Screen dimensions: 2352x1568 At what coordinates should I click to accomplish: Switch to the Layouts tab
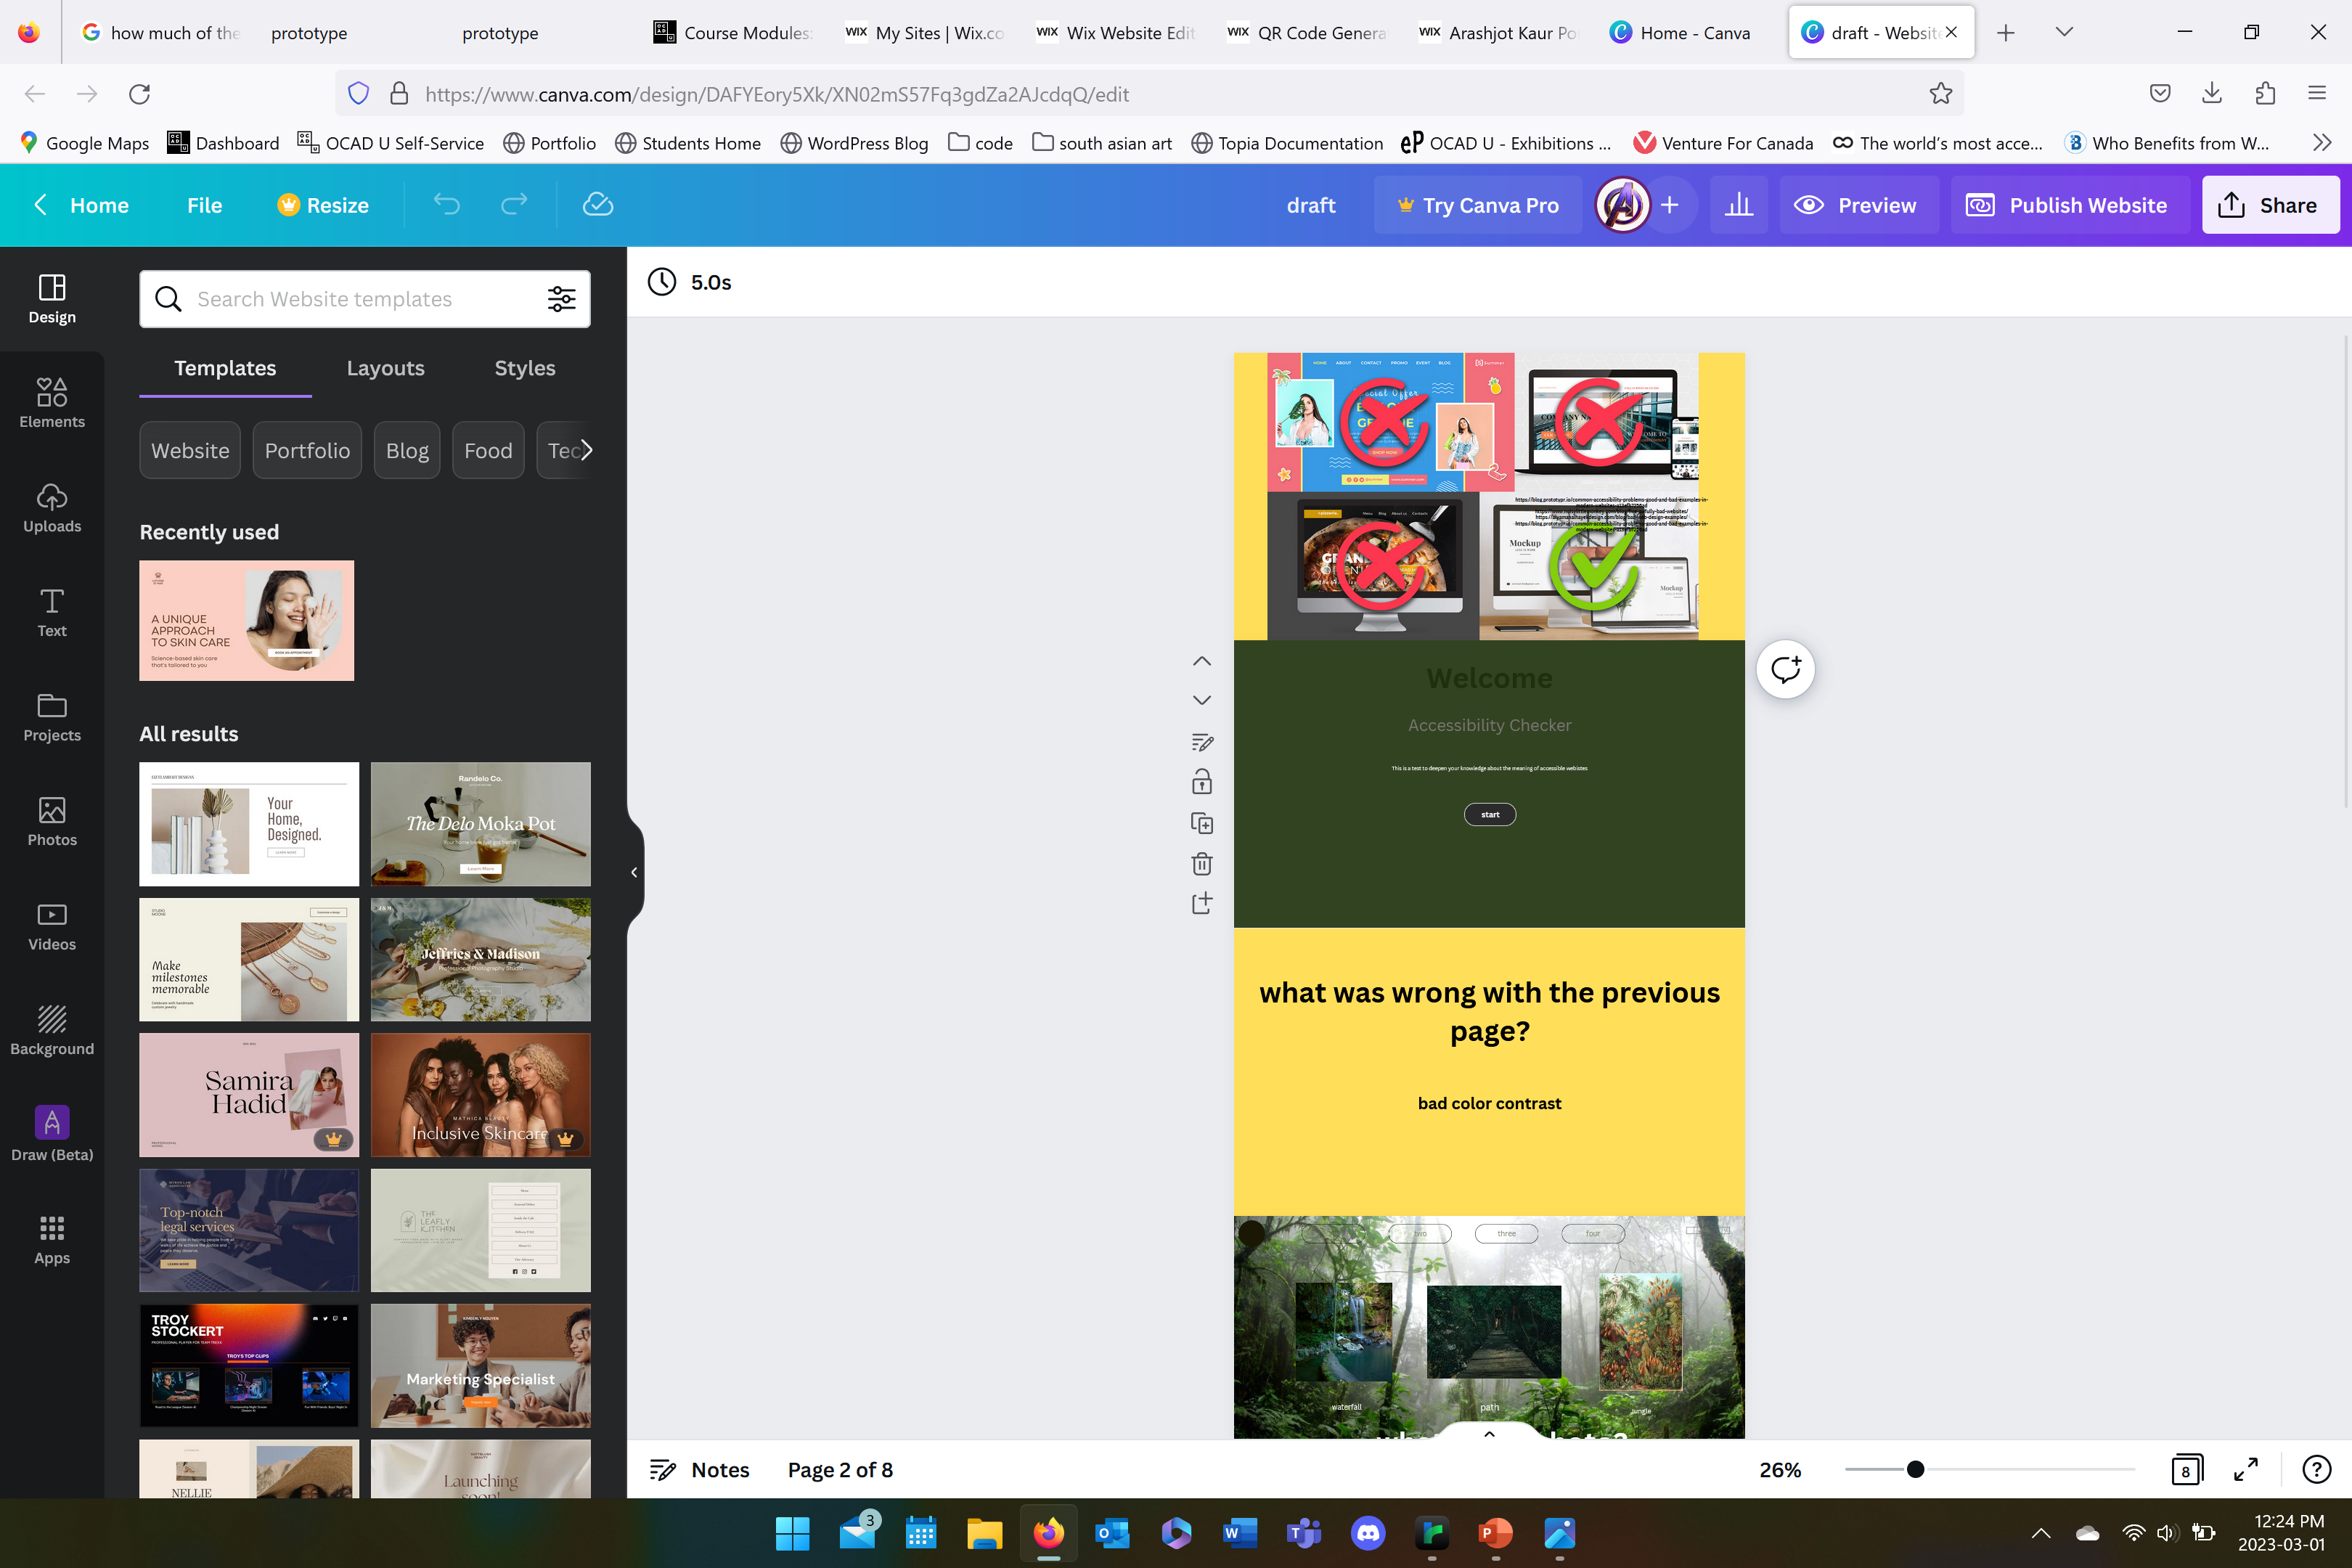point(385,368)
